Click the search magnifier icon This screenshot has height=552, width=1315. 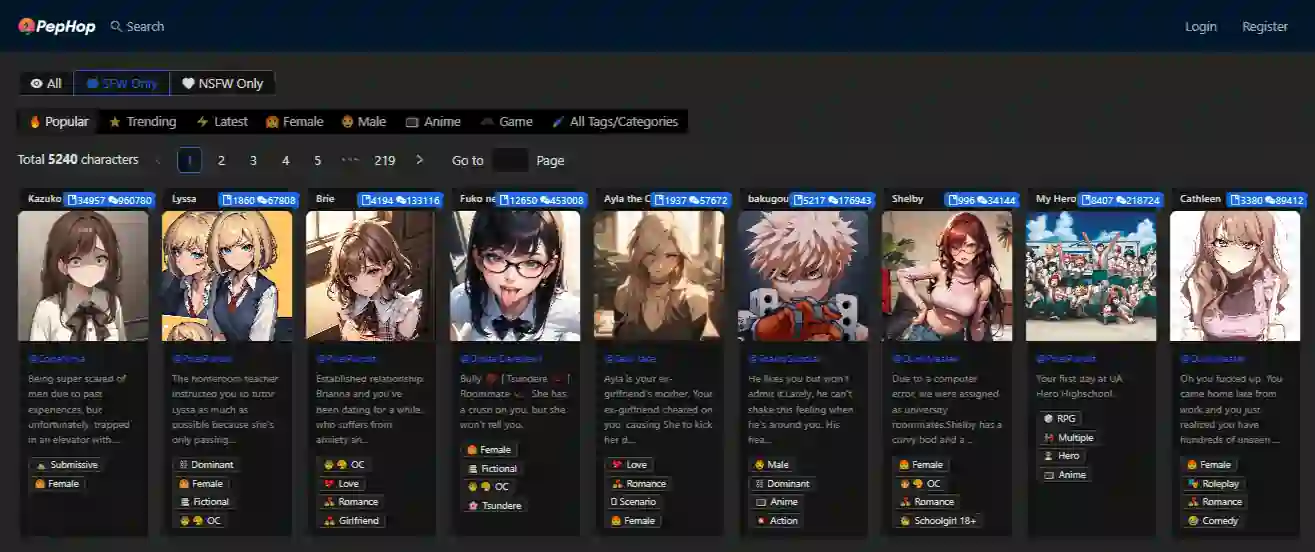(116, 27)
